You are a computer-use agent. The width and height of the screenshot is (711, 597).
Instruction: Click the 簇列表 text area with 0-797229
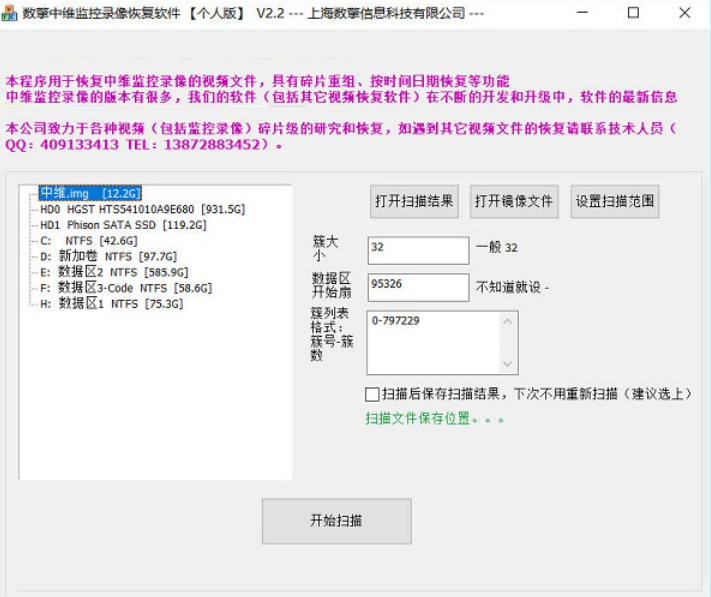[x=433, y=343]
